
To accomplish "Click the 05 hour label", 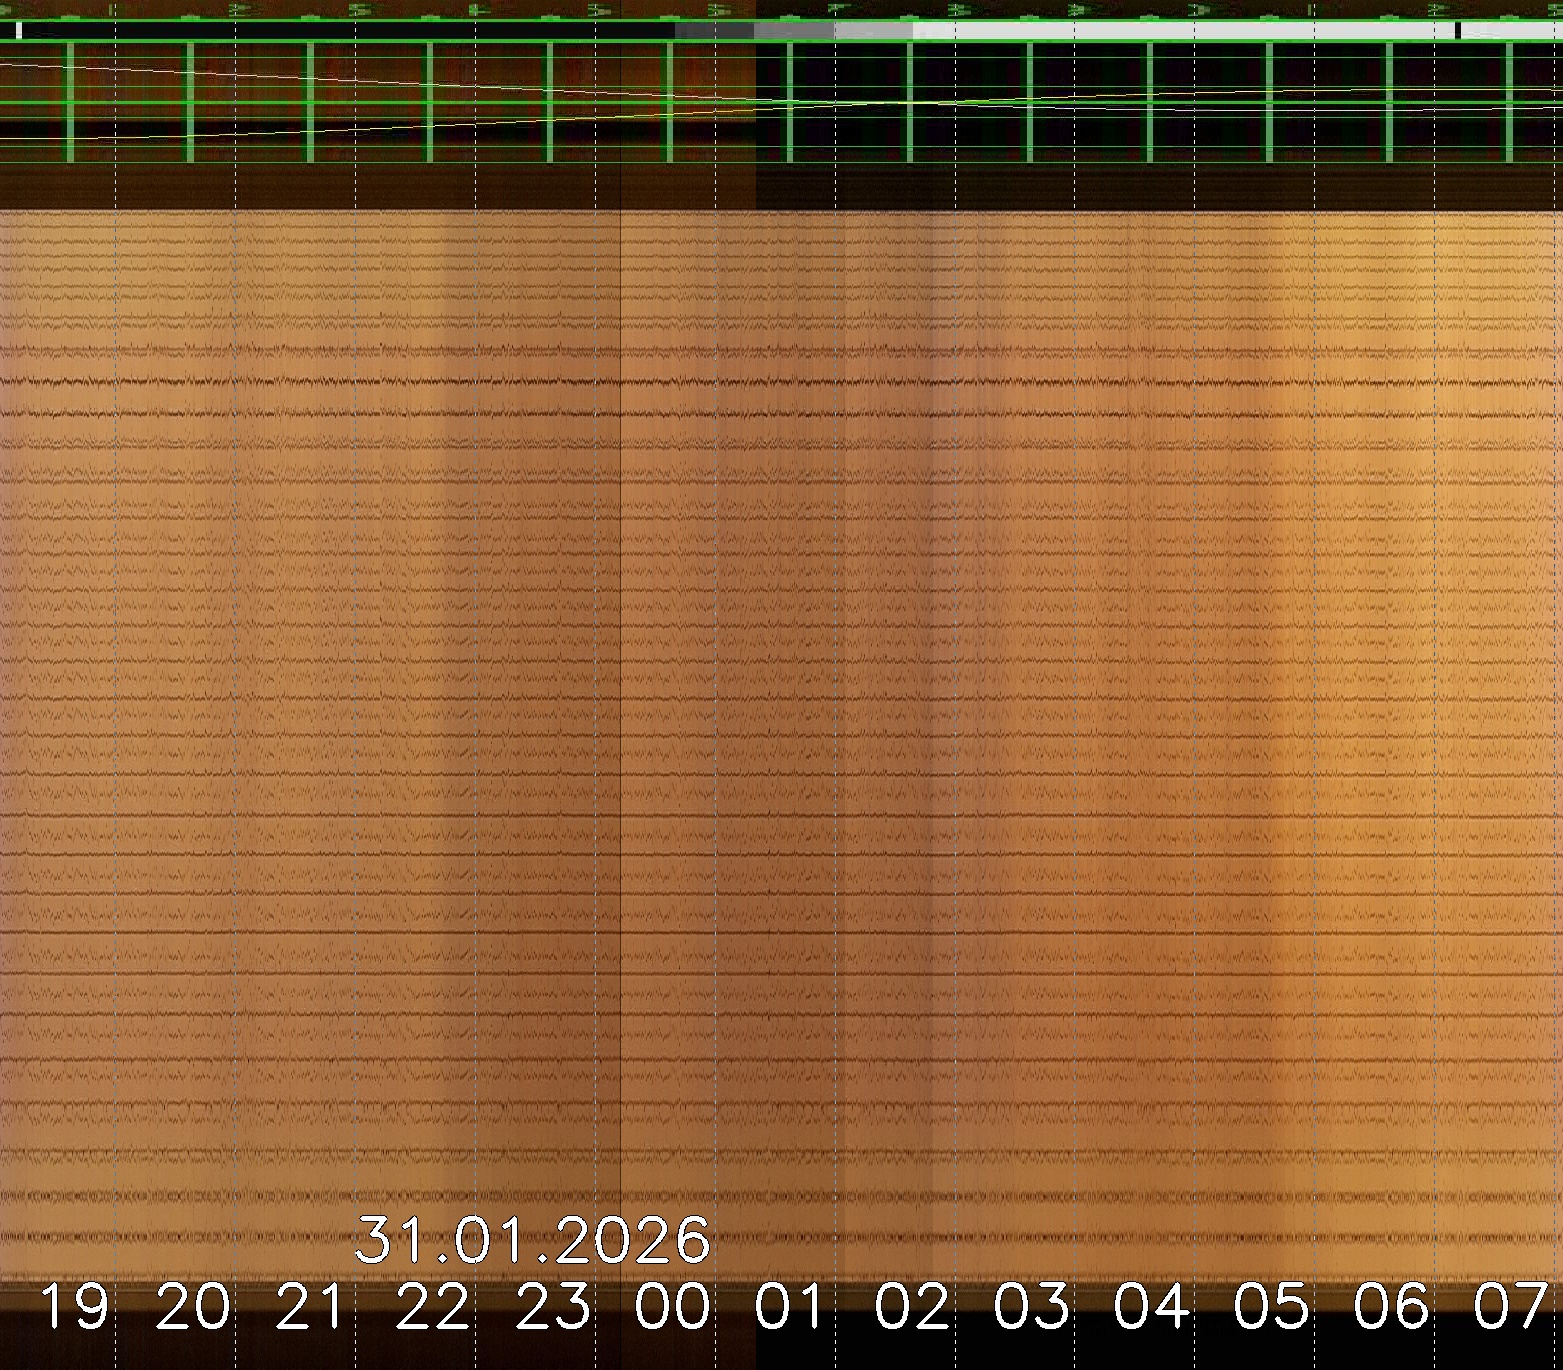I will (1271, 1308).
